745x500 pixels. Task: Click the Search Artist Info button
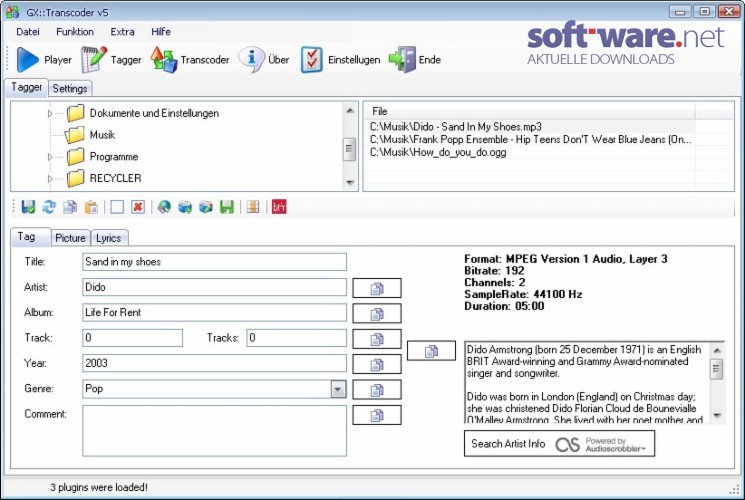pos(559,443)
